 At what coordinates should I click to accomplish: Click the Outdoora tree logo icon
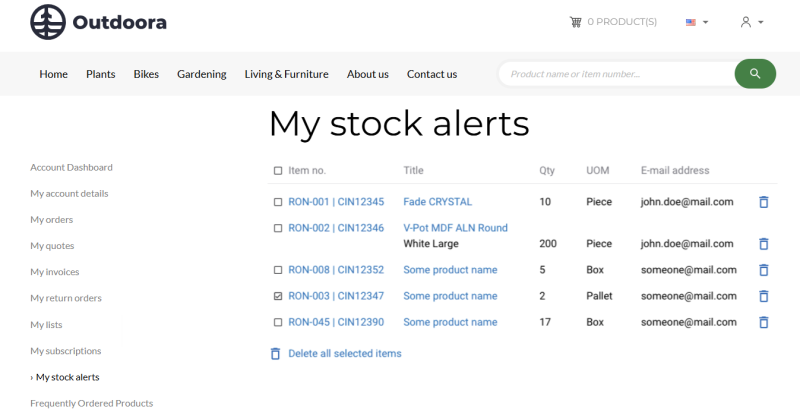[x=48, y=22]
